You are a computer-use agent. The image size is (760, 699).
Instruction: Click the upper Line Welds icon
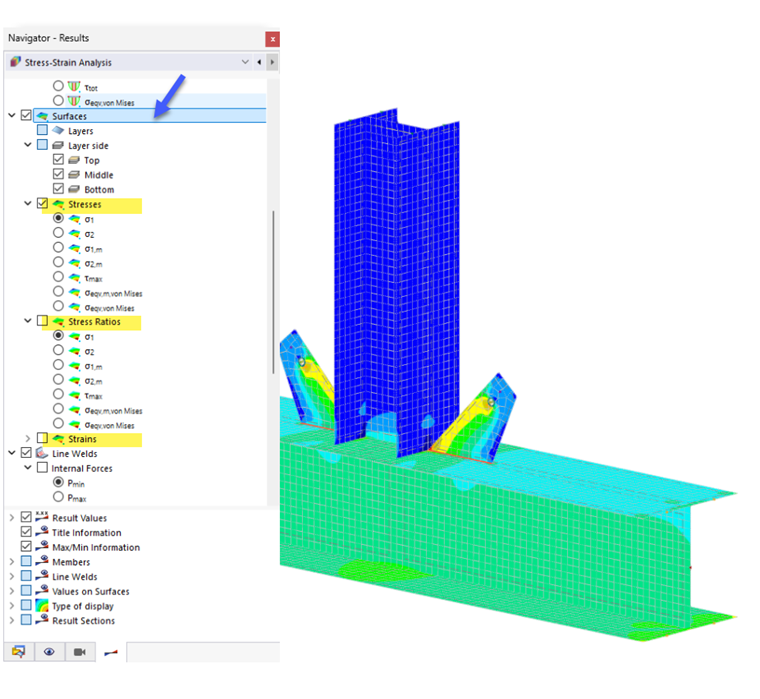[x=42, y=453]
